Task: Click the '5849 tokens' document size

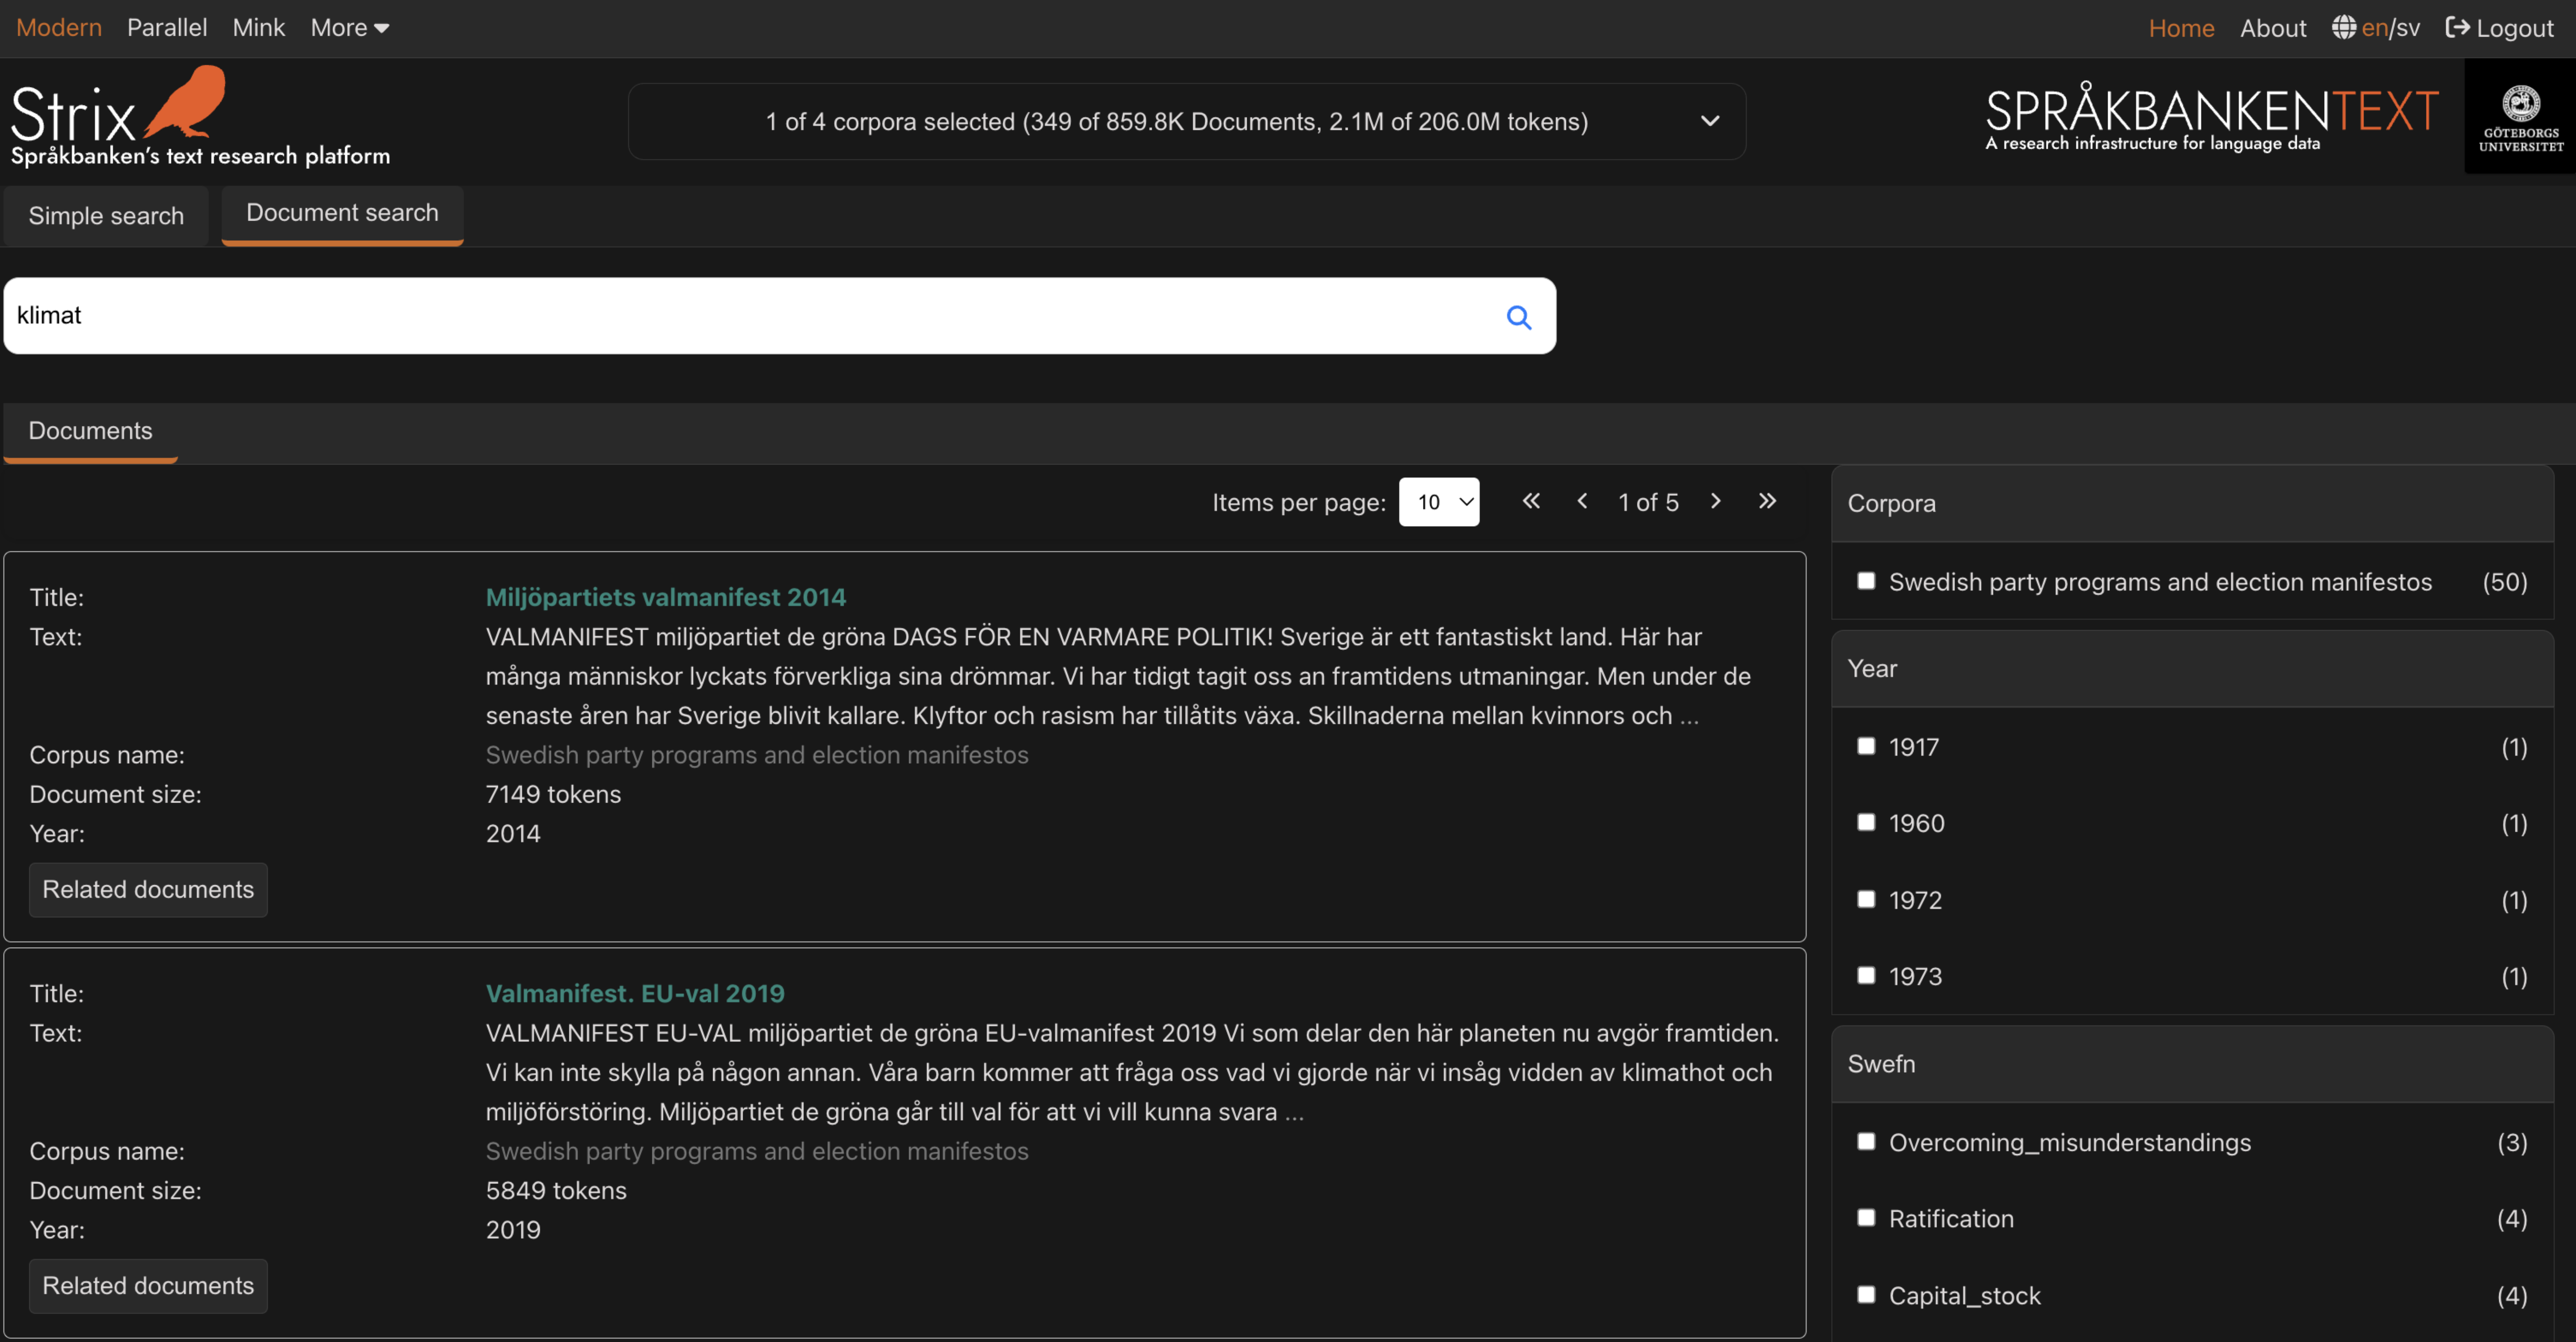Action: coord(556,1190)
